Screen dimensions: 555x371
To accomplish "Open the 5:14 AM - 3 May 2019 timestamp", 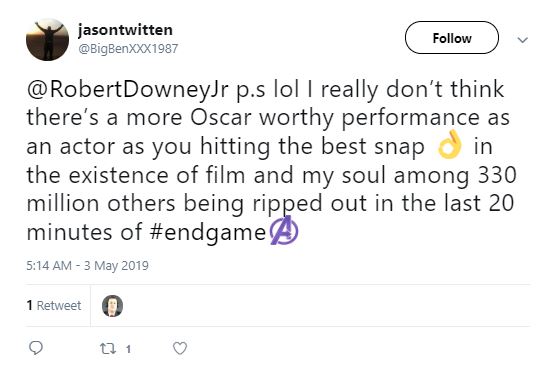I will (87, 266).
